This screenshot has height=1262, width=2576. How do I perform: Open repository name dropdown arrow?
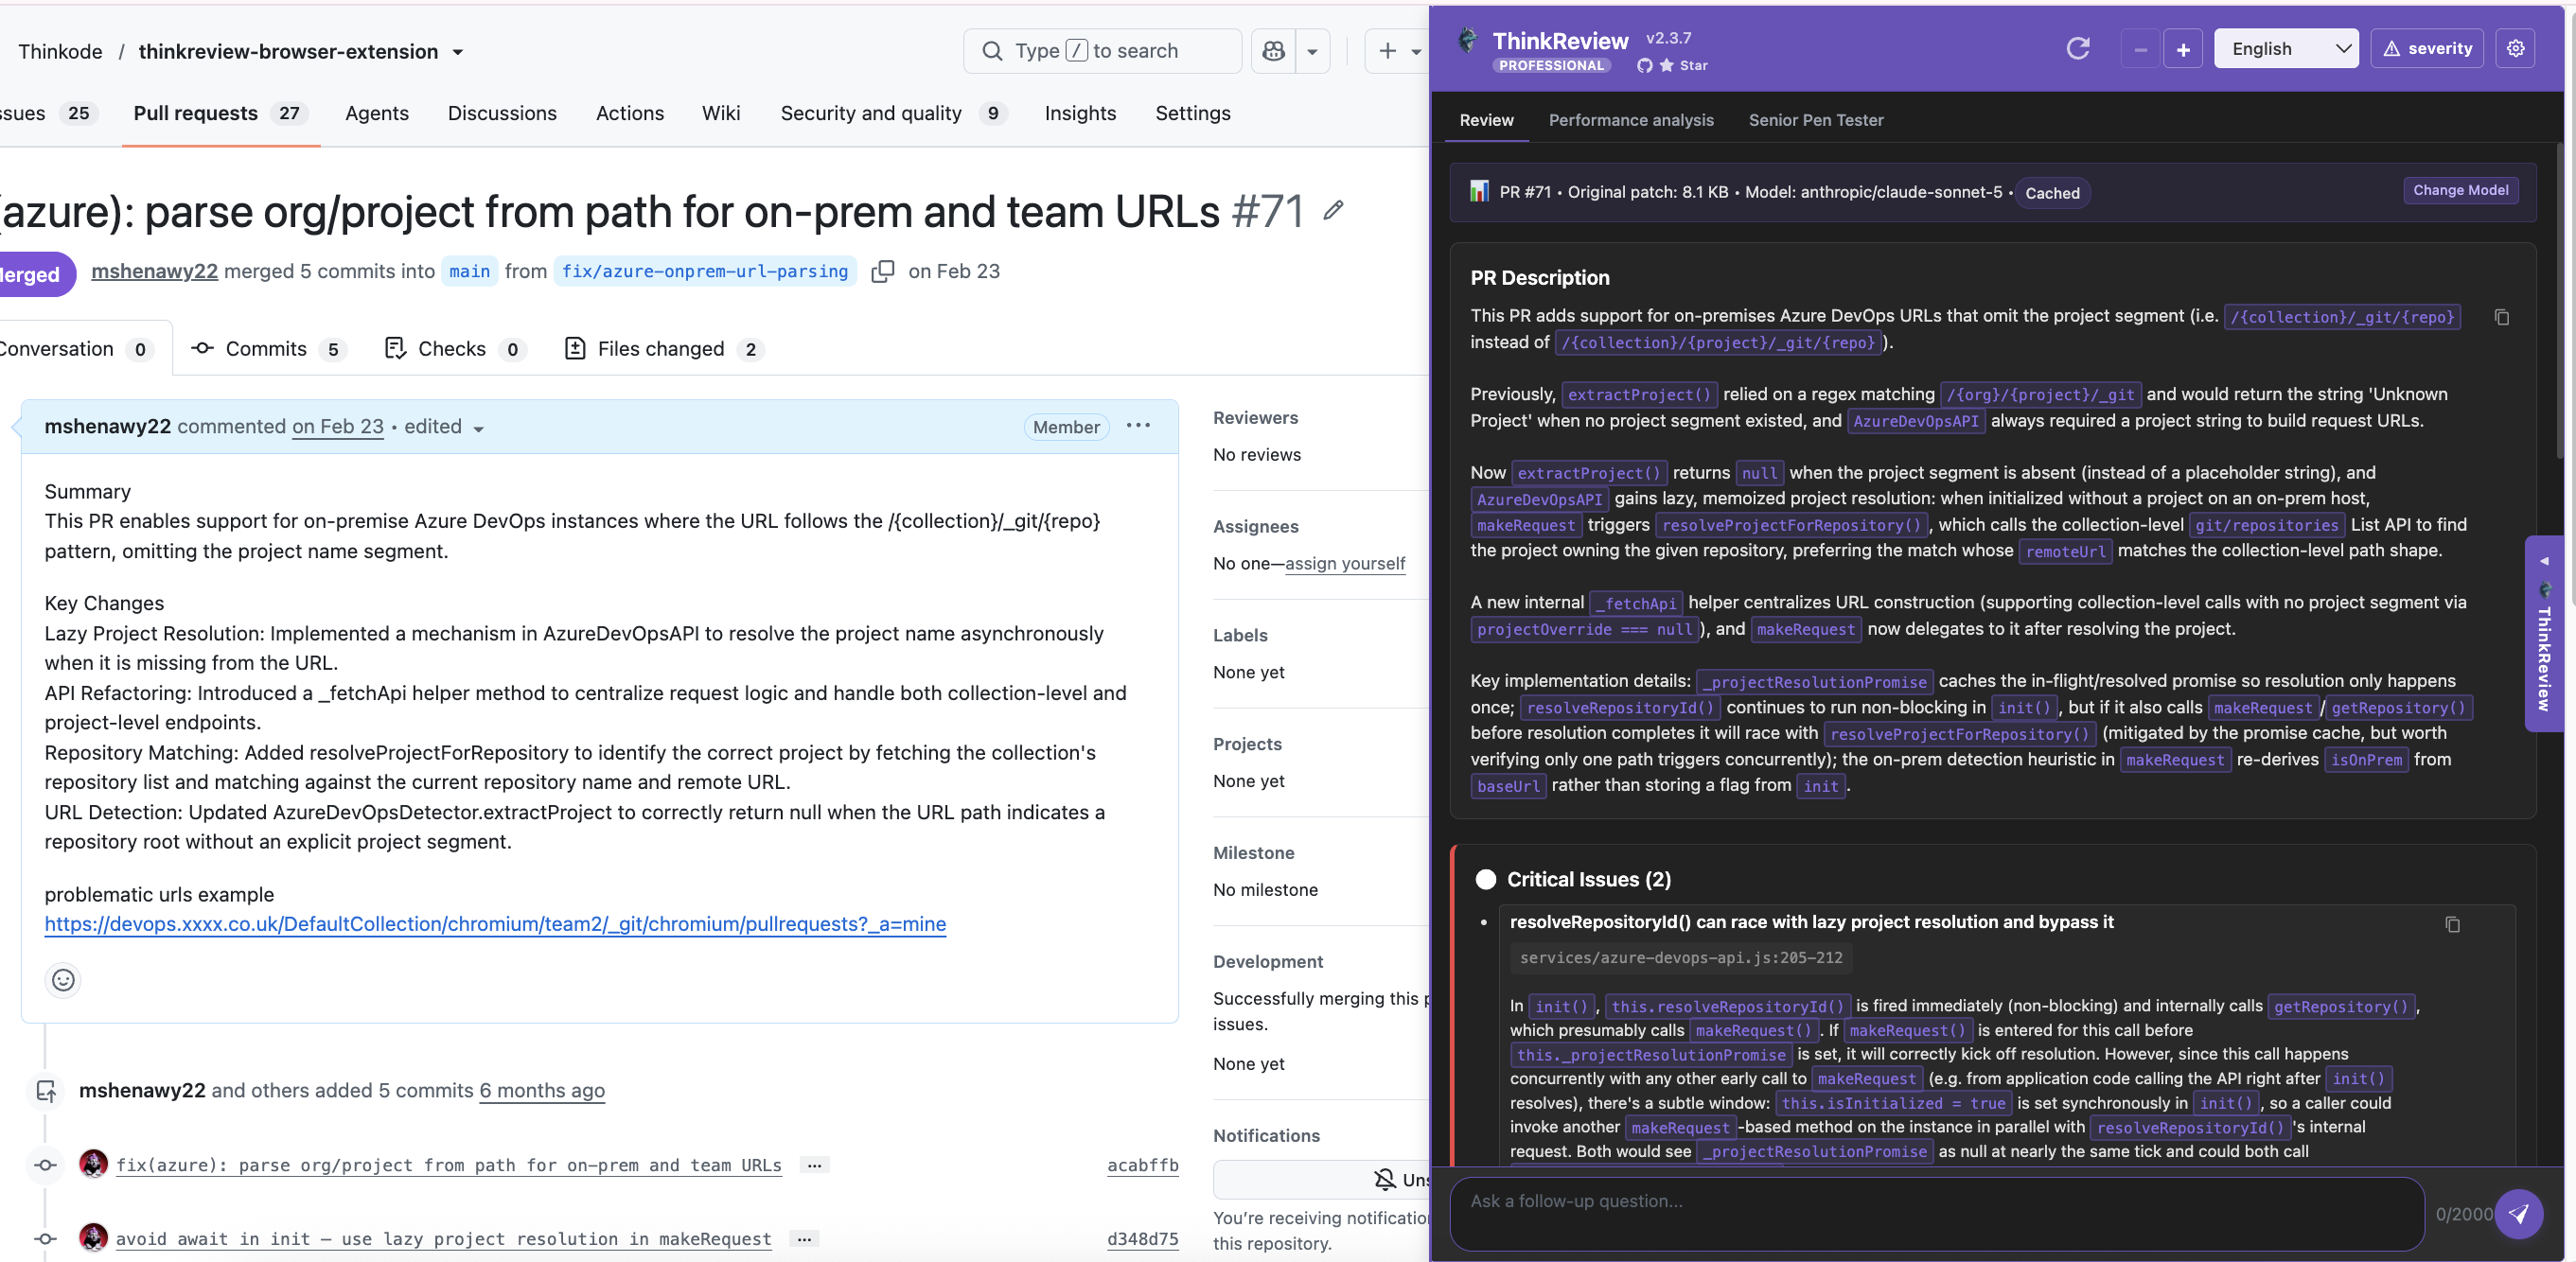pyautogui.click(x=458, y=52)
